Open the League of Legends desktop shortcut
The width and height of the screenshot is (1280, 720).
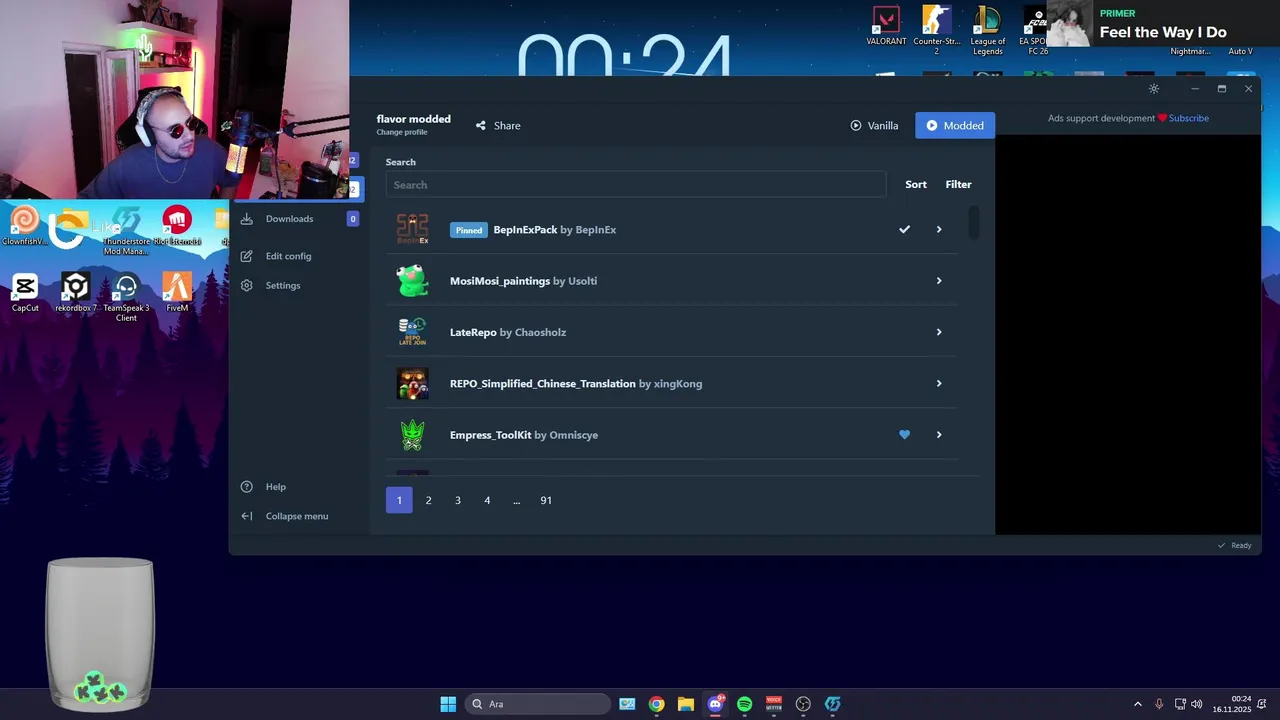click(x=987, y=30)
